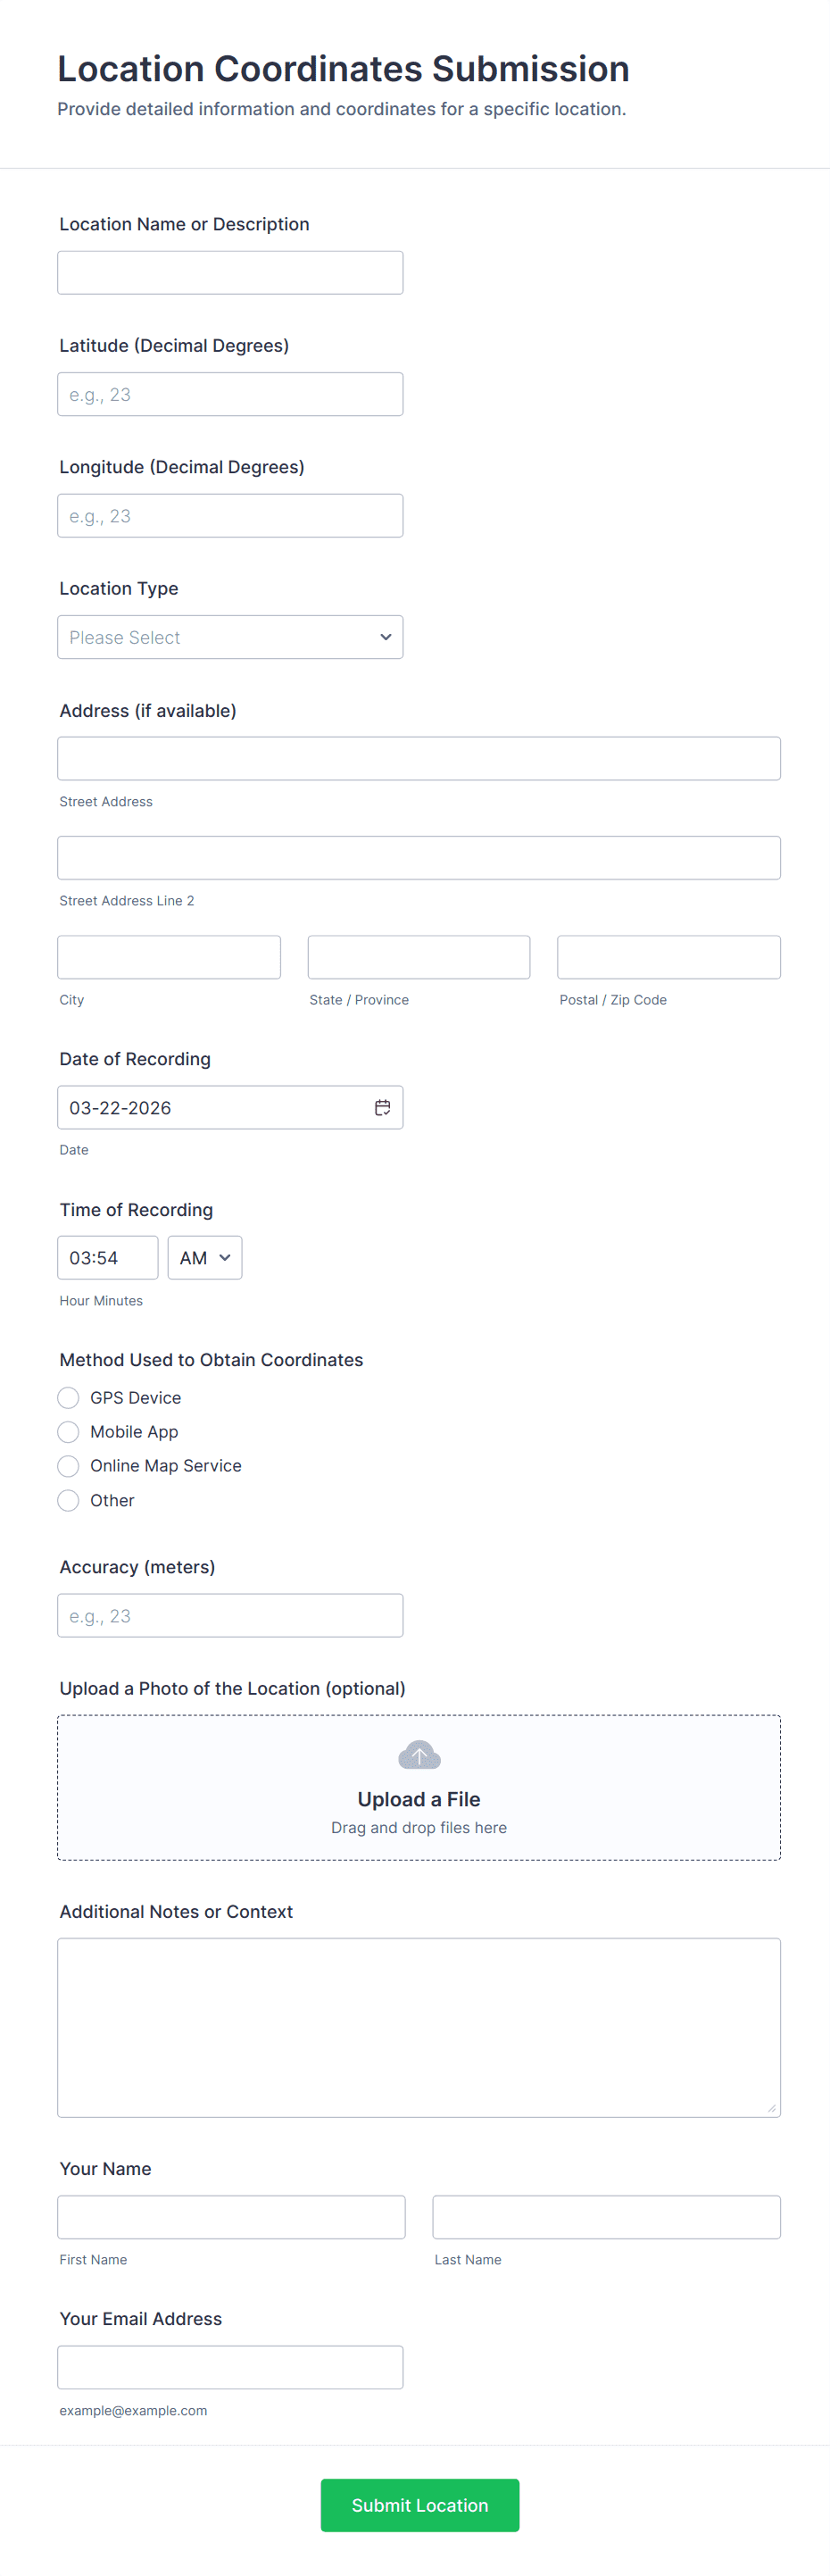
Task: Click the Postal / Zip Code field
Action: (668, 957)
